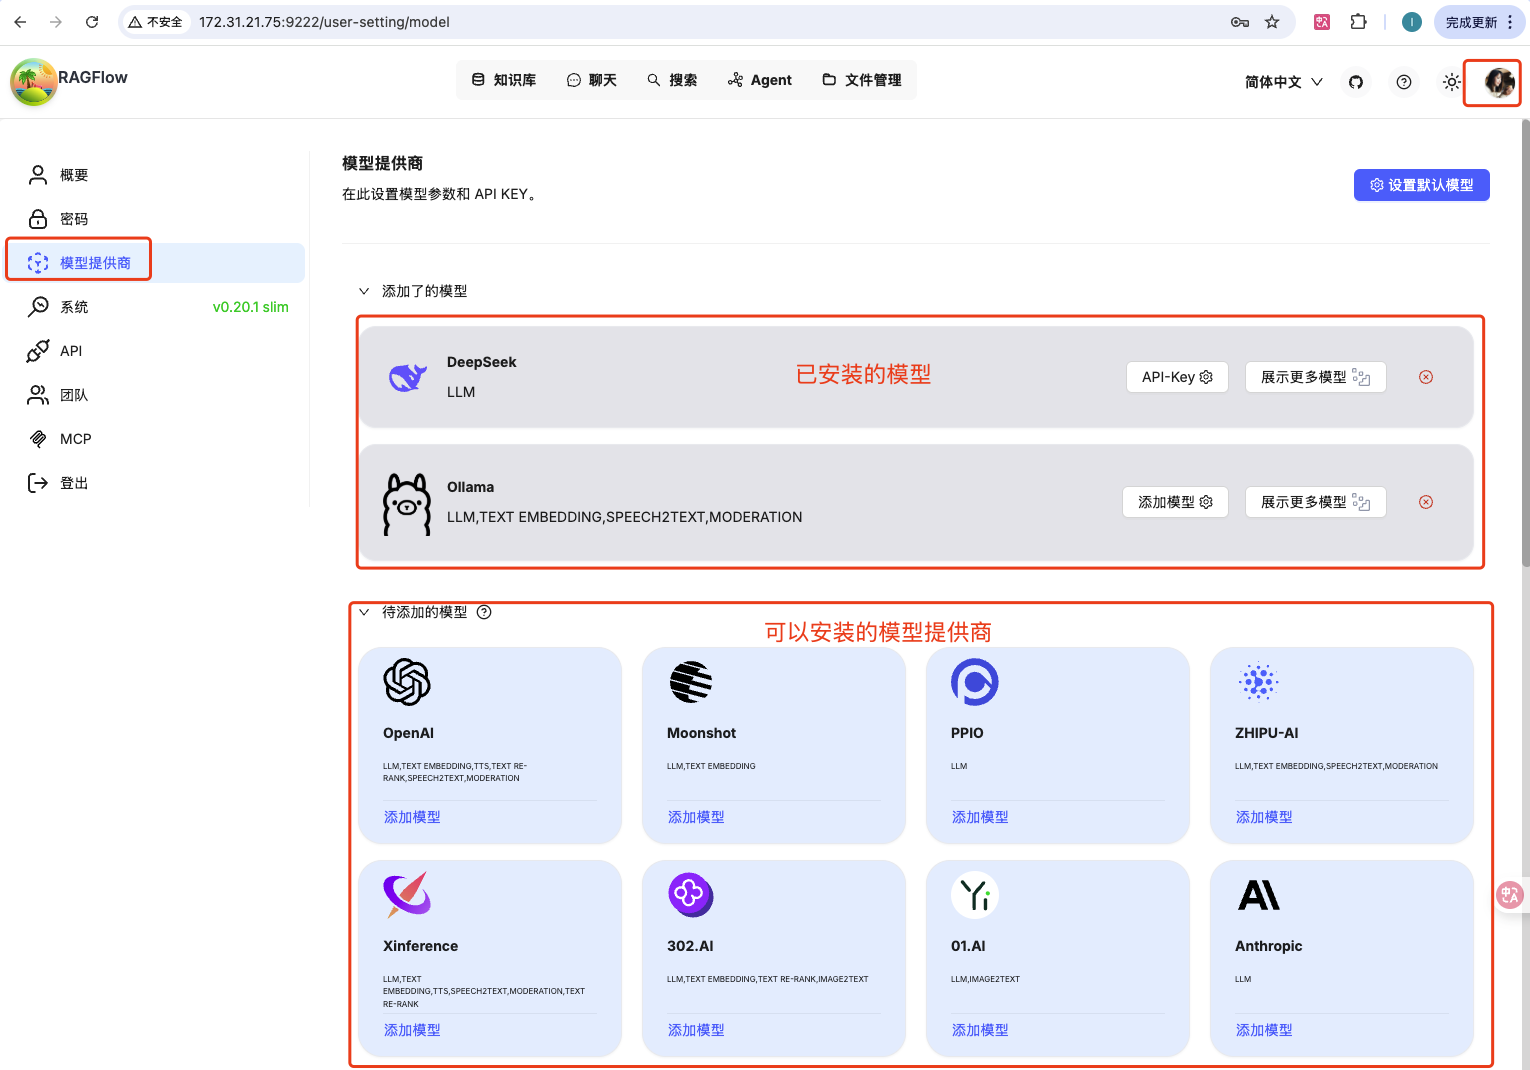Open the help question mark icon
The width and height of the screenshot is (1530, 1070).
1404,82
